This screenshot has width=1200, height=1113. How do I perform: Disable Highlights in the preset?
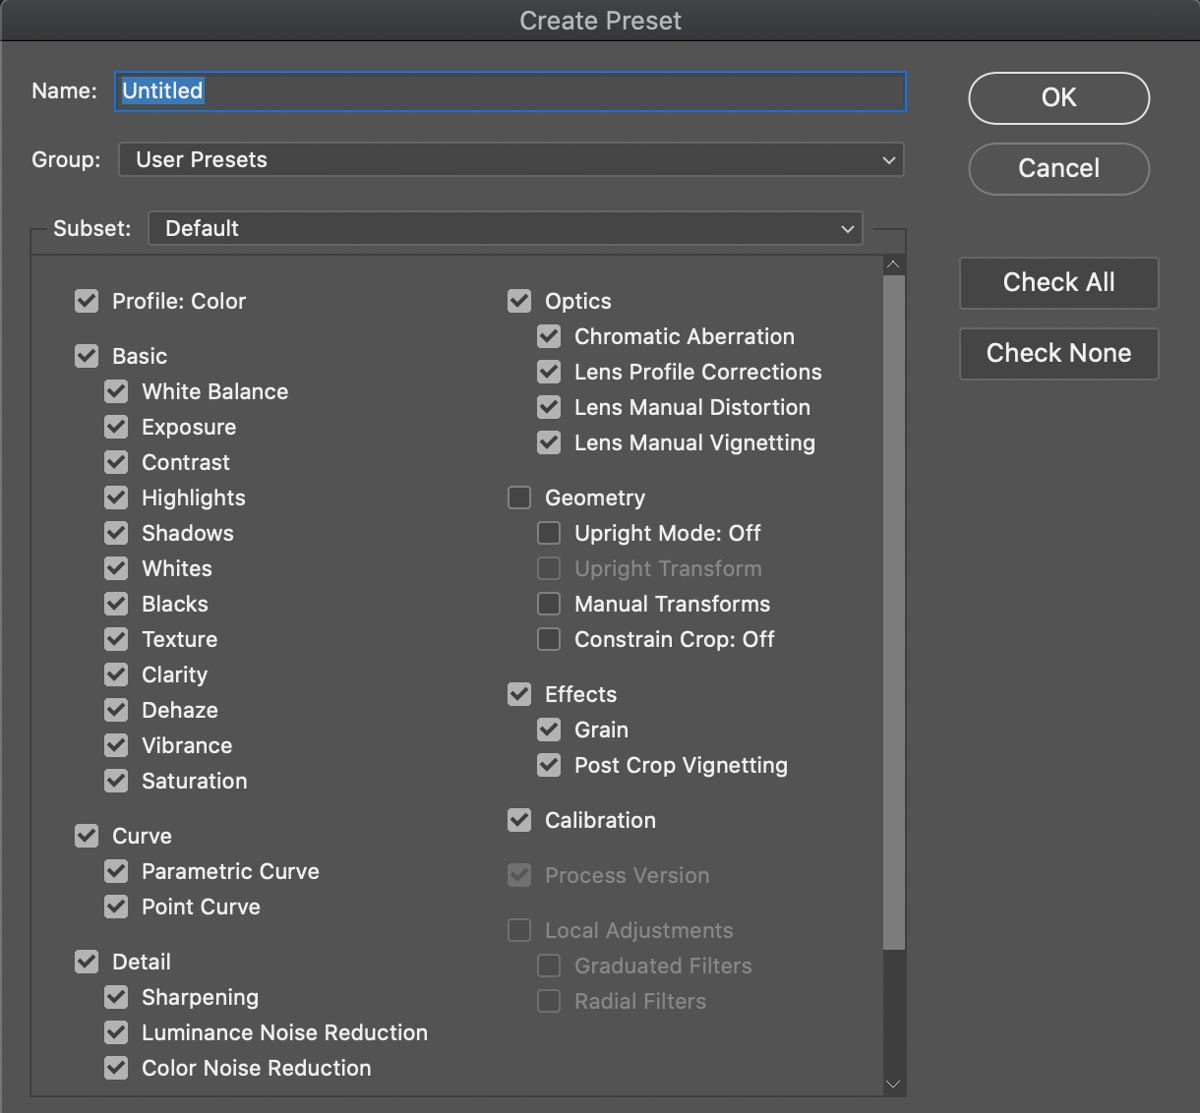[116, 498]
